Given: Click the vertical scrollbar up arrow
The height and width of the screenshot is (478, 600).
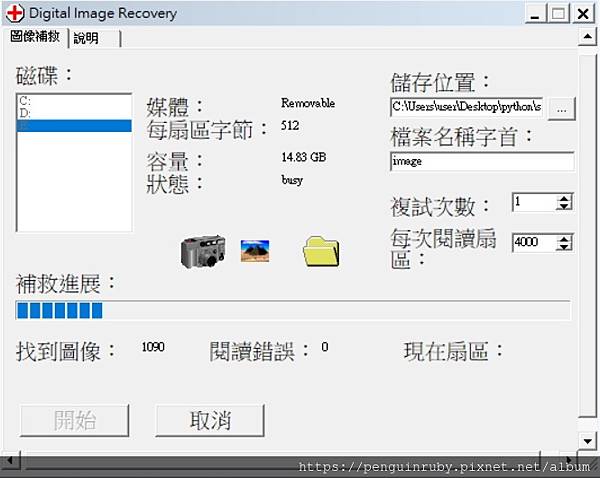Looking at the screenshot, I should [587, 37].
